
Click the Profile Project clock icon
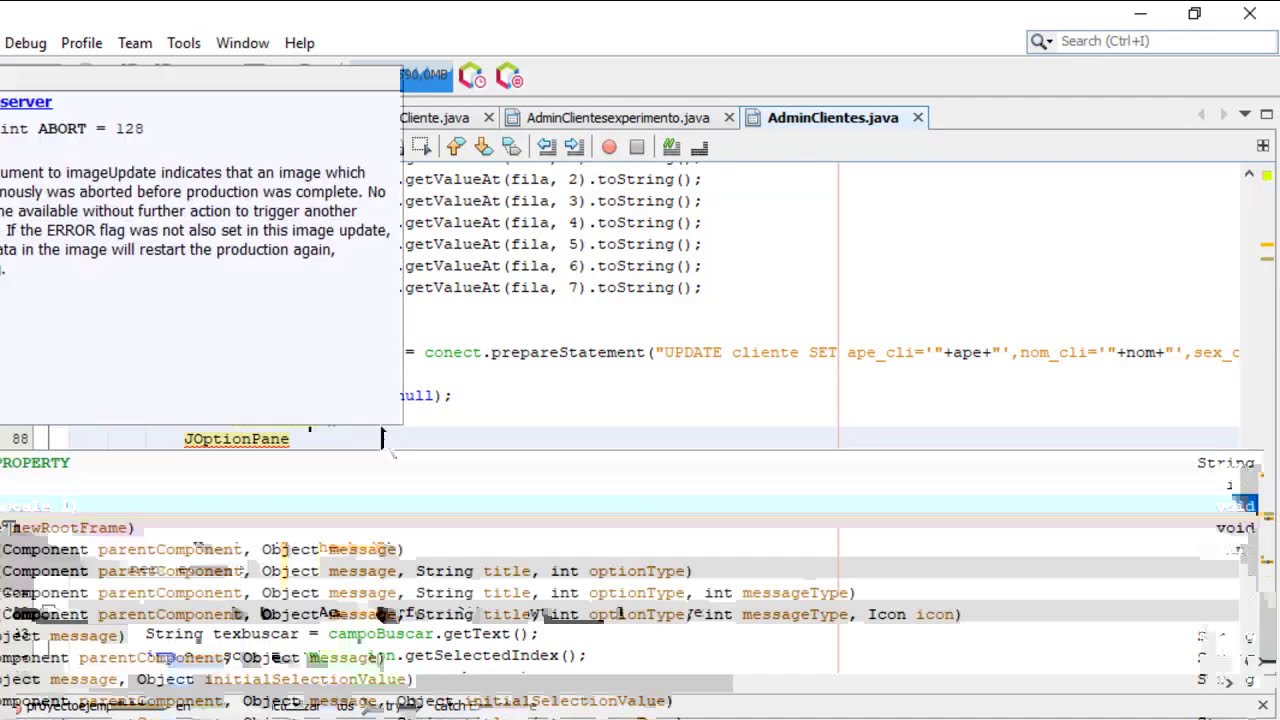tap(472, 77)
